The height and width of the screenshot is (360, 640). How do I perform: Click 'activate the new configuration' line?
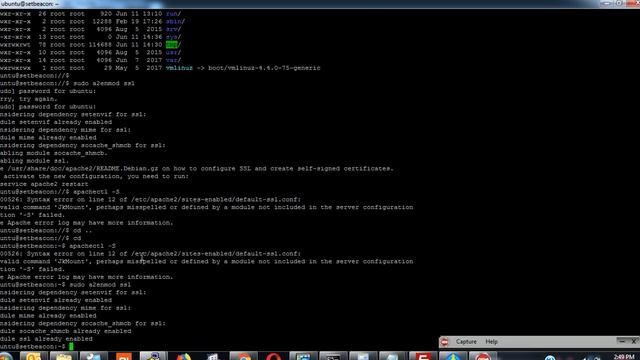[96, 176]
